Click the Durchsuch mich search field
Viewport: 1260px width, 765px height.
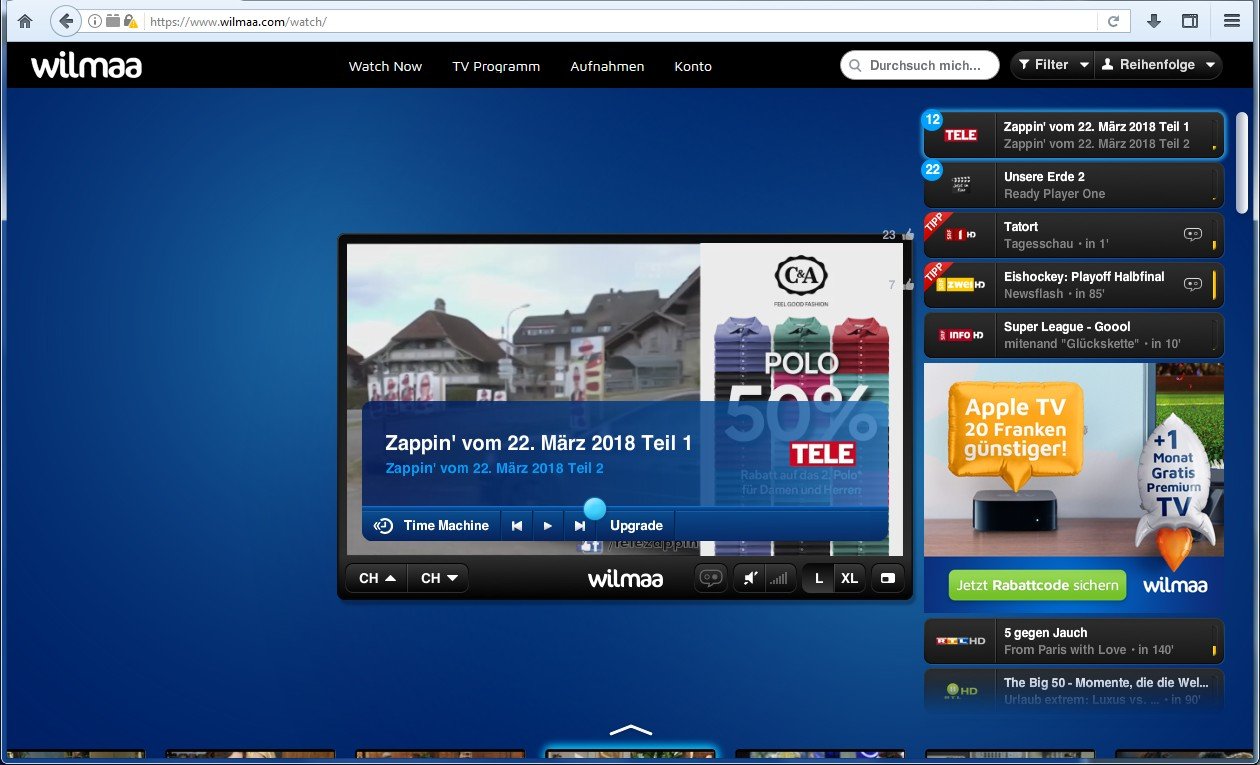click(920, 65)
